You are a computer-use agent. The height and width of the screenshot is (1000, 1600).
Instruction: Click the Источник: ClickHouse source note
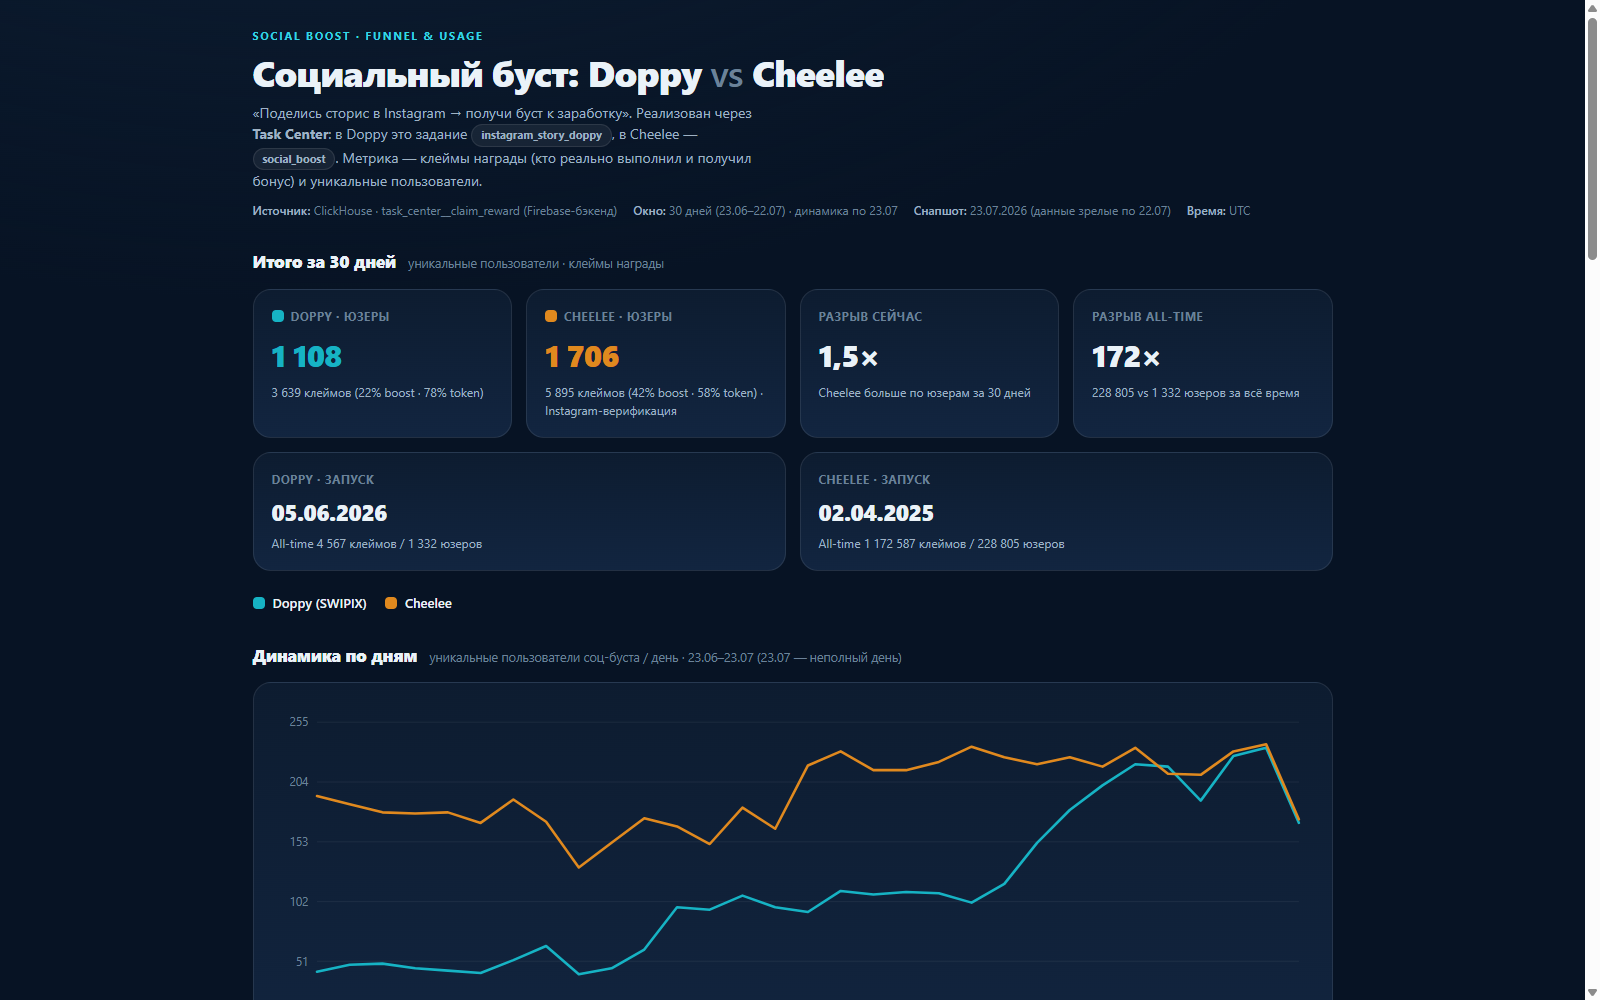point(434,211)
